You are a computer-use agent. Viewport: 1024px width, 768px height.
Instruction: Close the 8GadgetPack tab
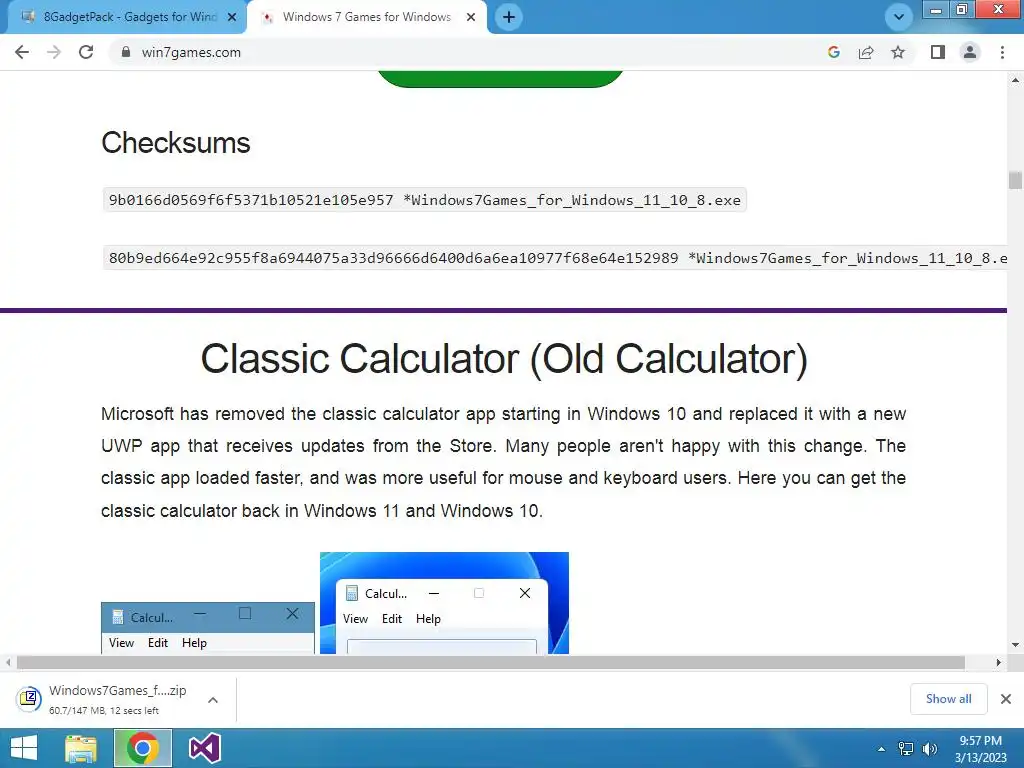point(232,17)
